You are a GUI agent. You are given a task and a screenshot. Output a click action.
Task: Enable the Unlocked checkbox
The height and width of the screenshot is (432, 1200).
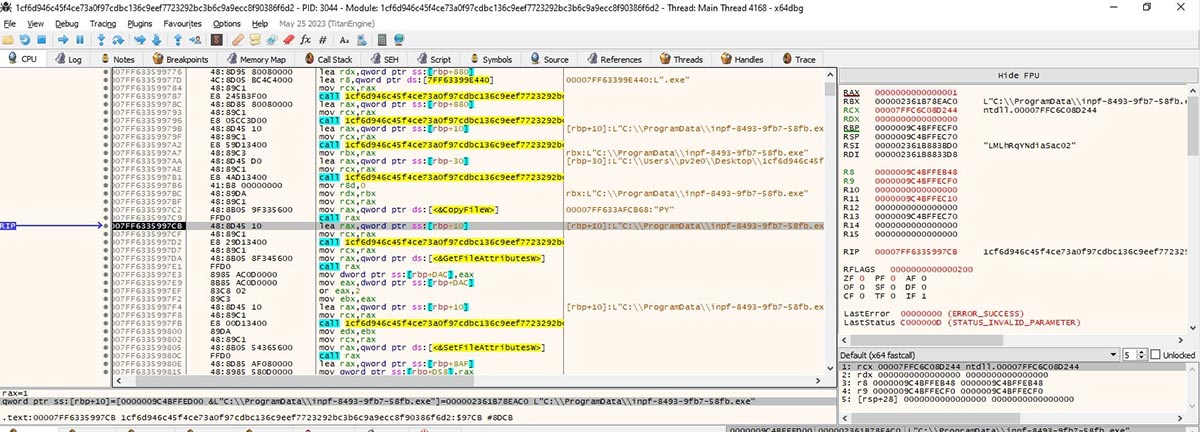tap(1154, 355)
